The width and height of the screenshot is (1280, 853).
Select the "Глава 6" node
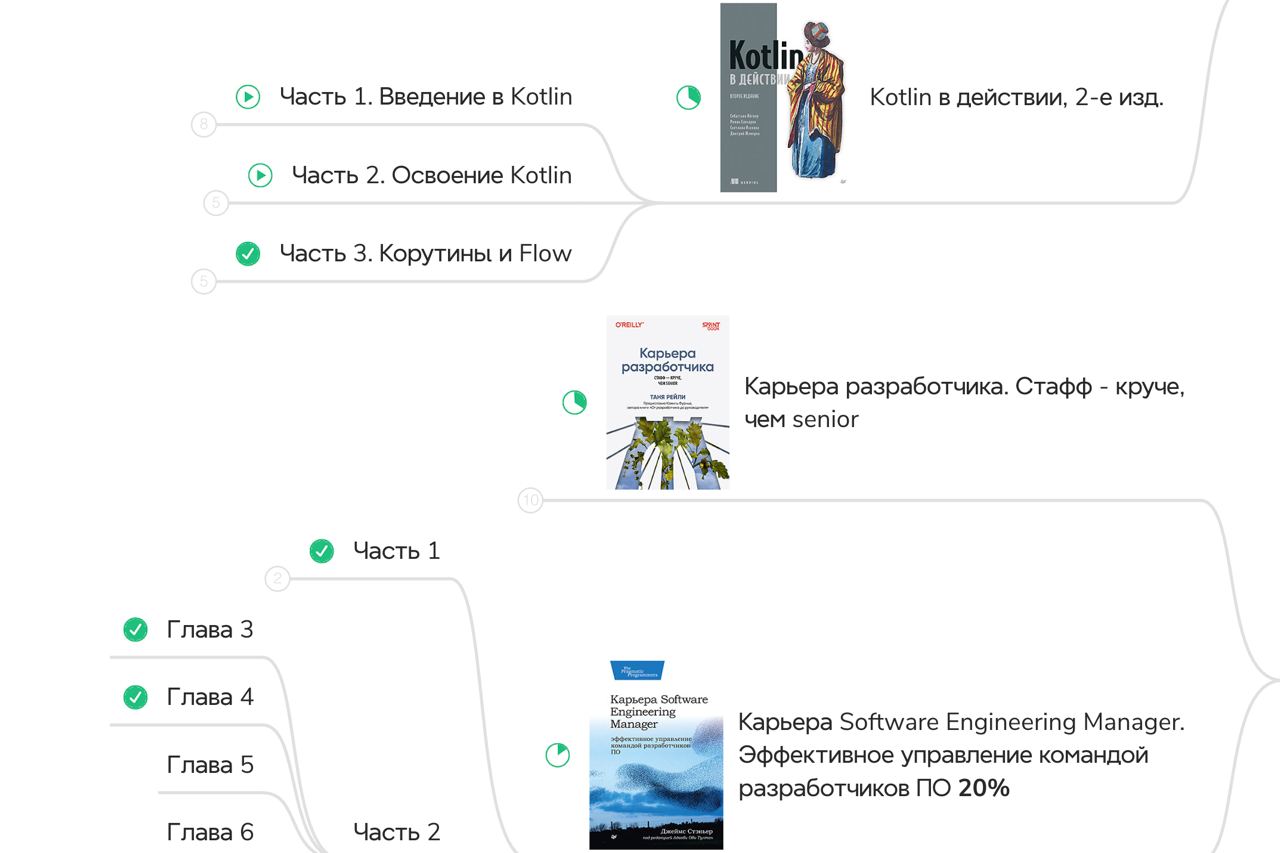tap(210, 832)
